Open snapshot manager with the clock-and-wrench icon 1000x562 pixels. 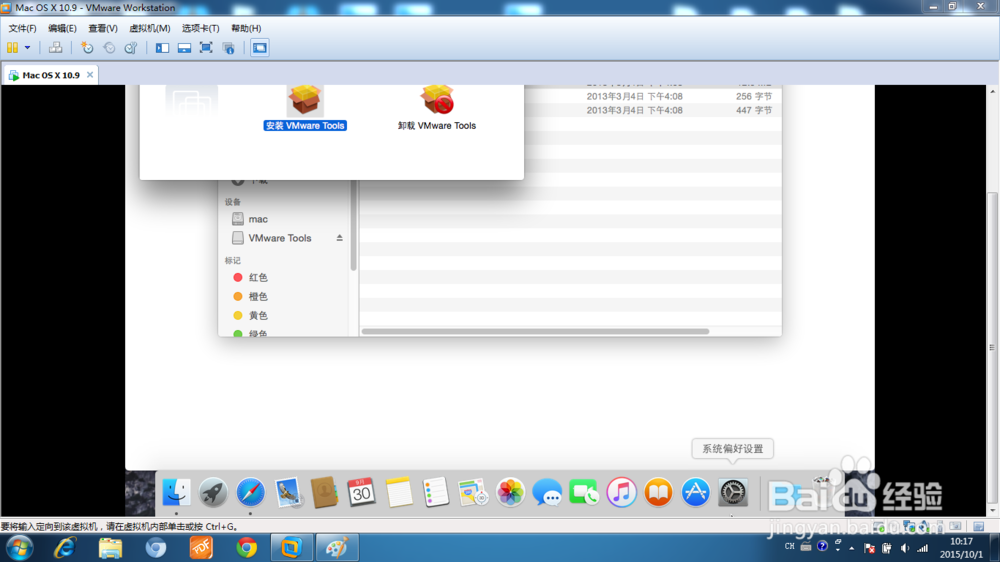point(131,48)
